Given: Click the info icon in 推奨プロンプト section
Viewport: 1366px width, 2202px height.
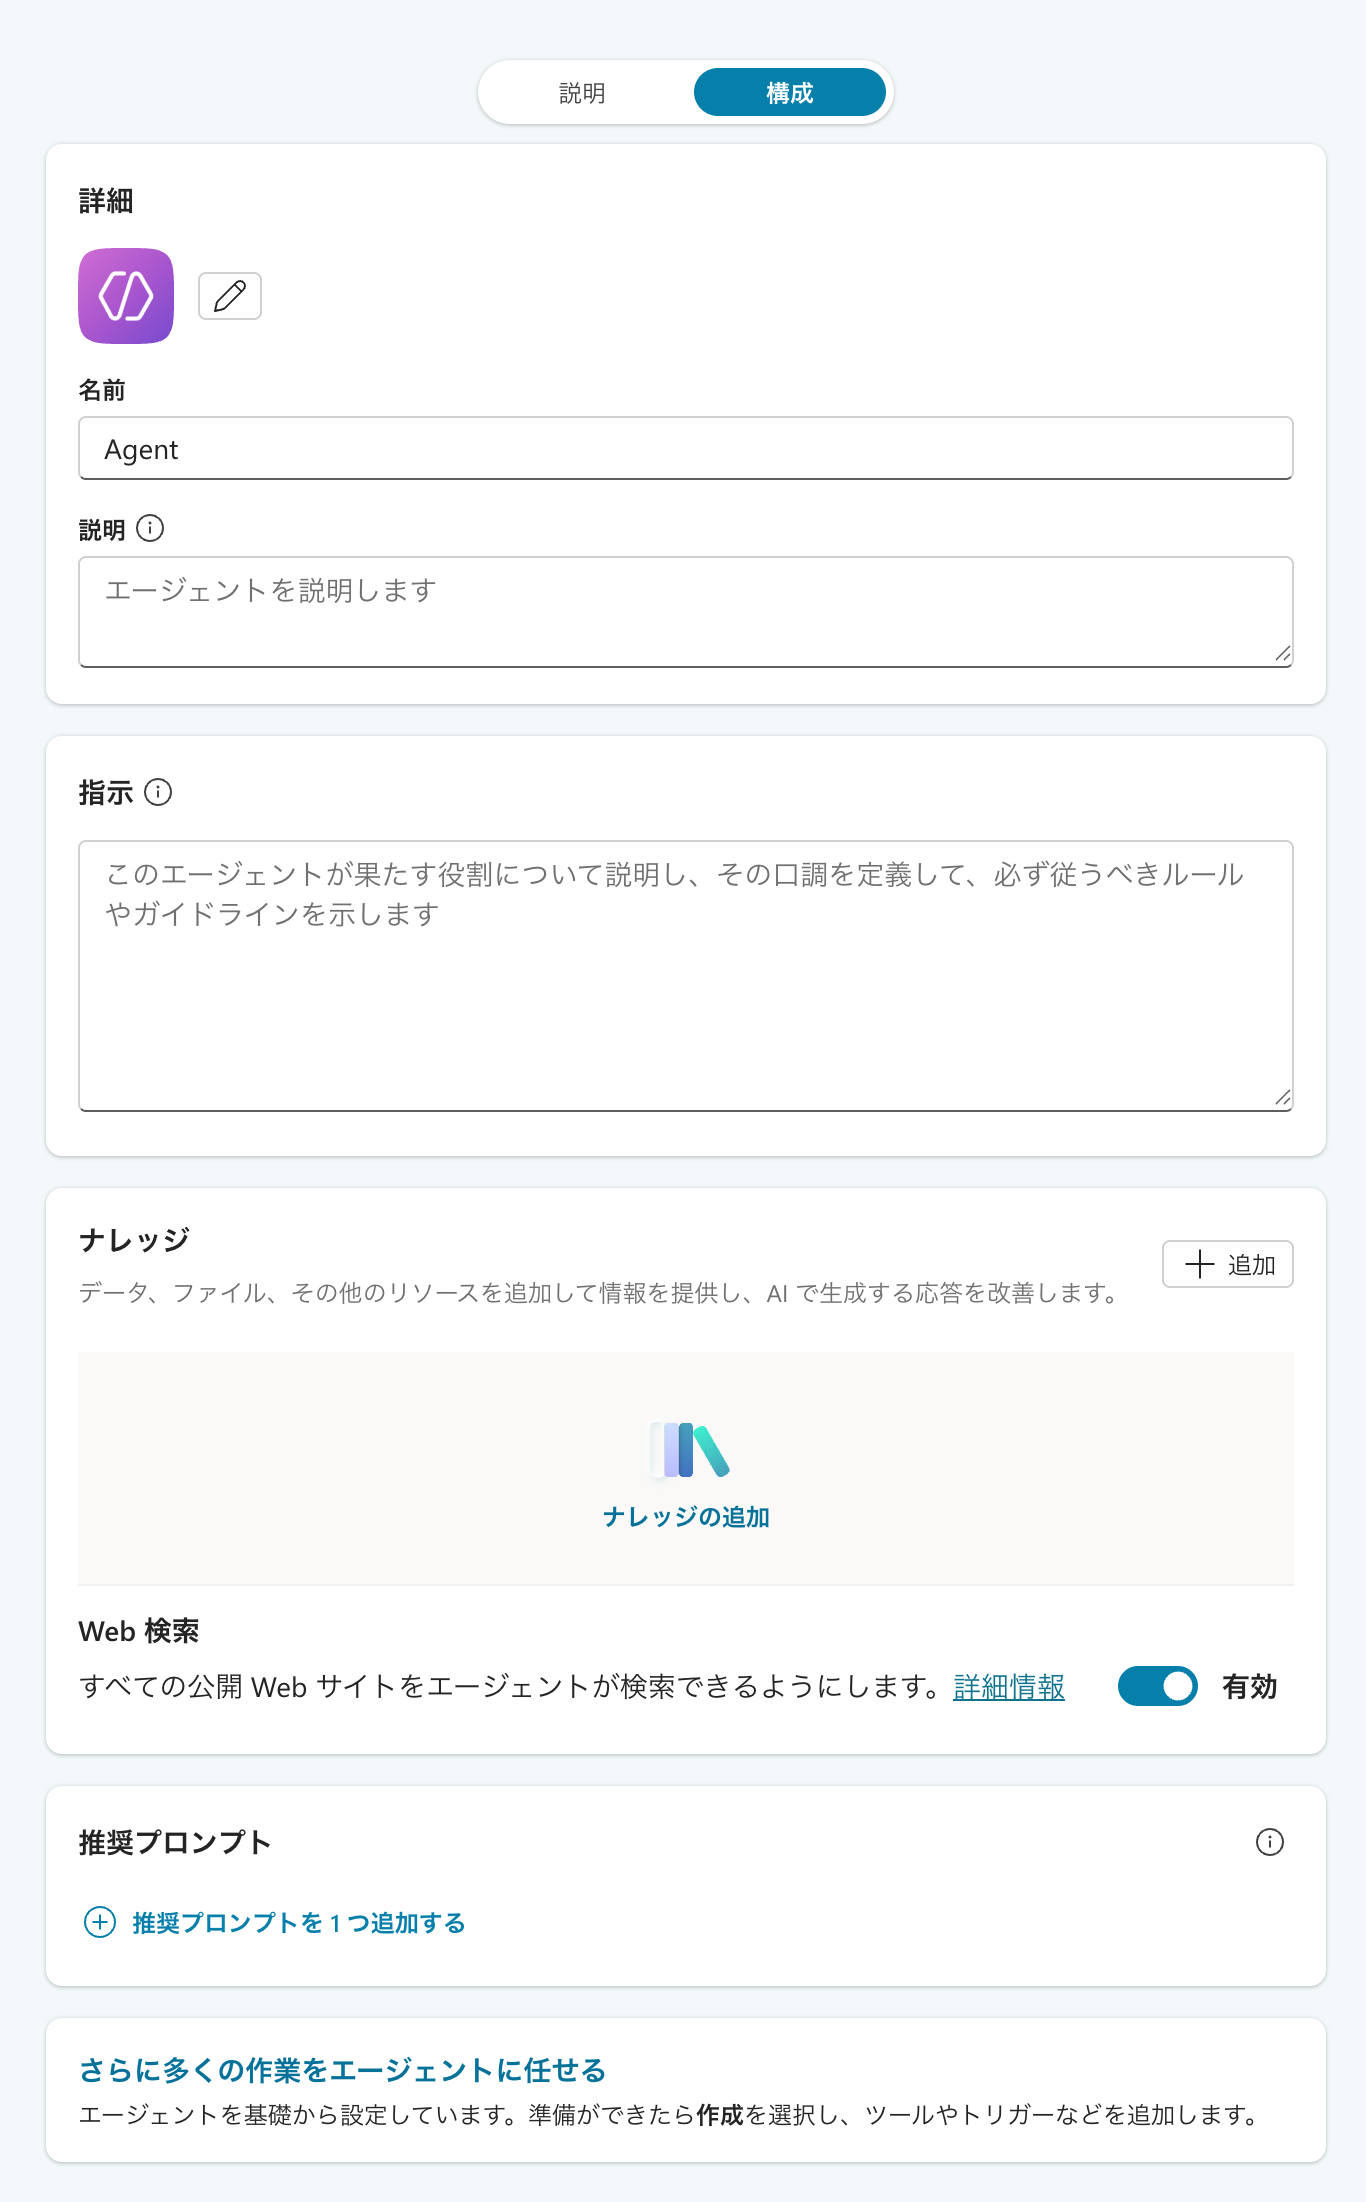Looking at the screenshot, I should tap(1269, 1842).
